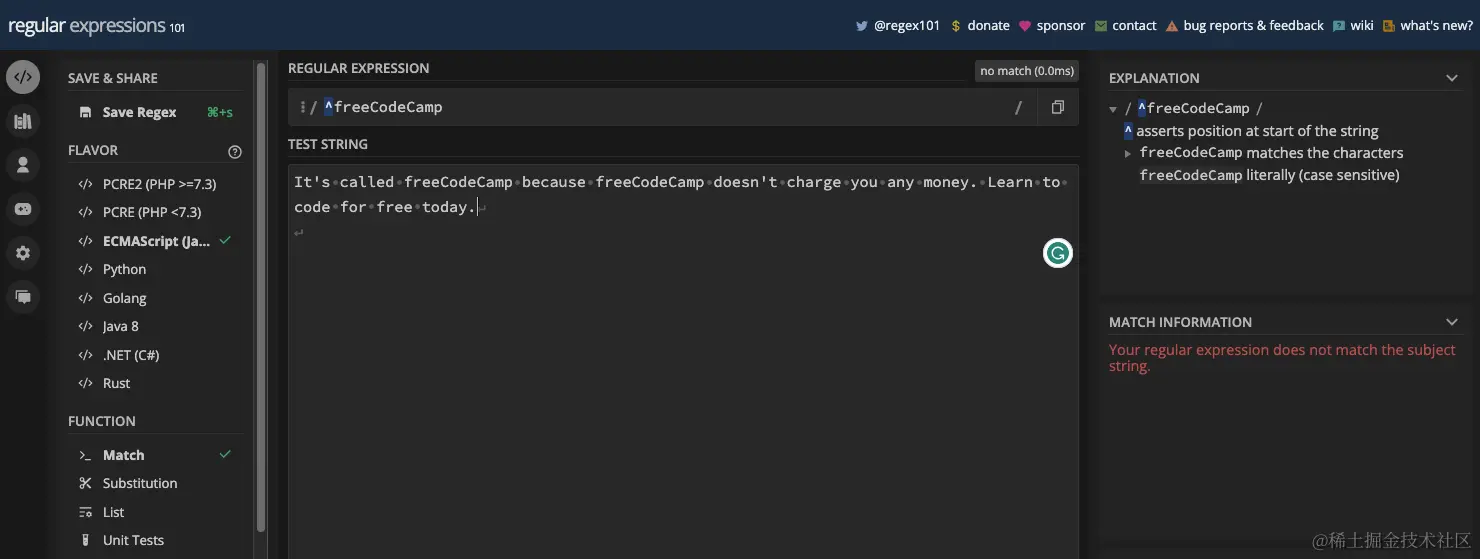This screenshot has height=559, width=1480.
Task: Copy regex using the clipboard icon
Action: [1057, 107]
